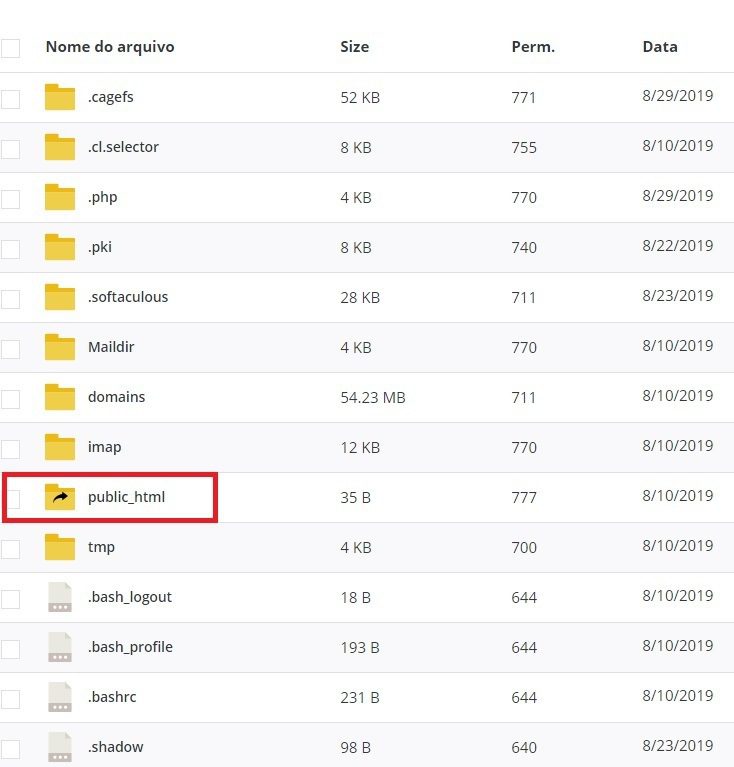Open the domains folder icon
This screenshot has width=734, height=767.
pyautogui.click(x=60, y=397)
